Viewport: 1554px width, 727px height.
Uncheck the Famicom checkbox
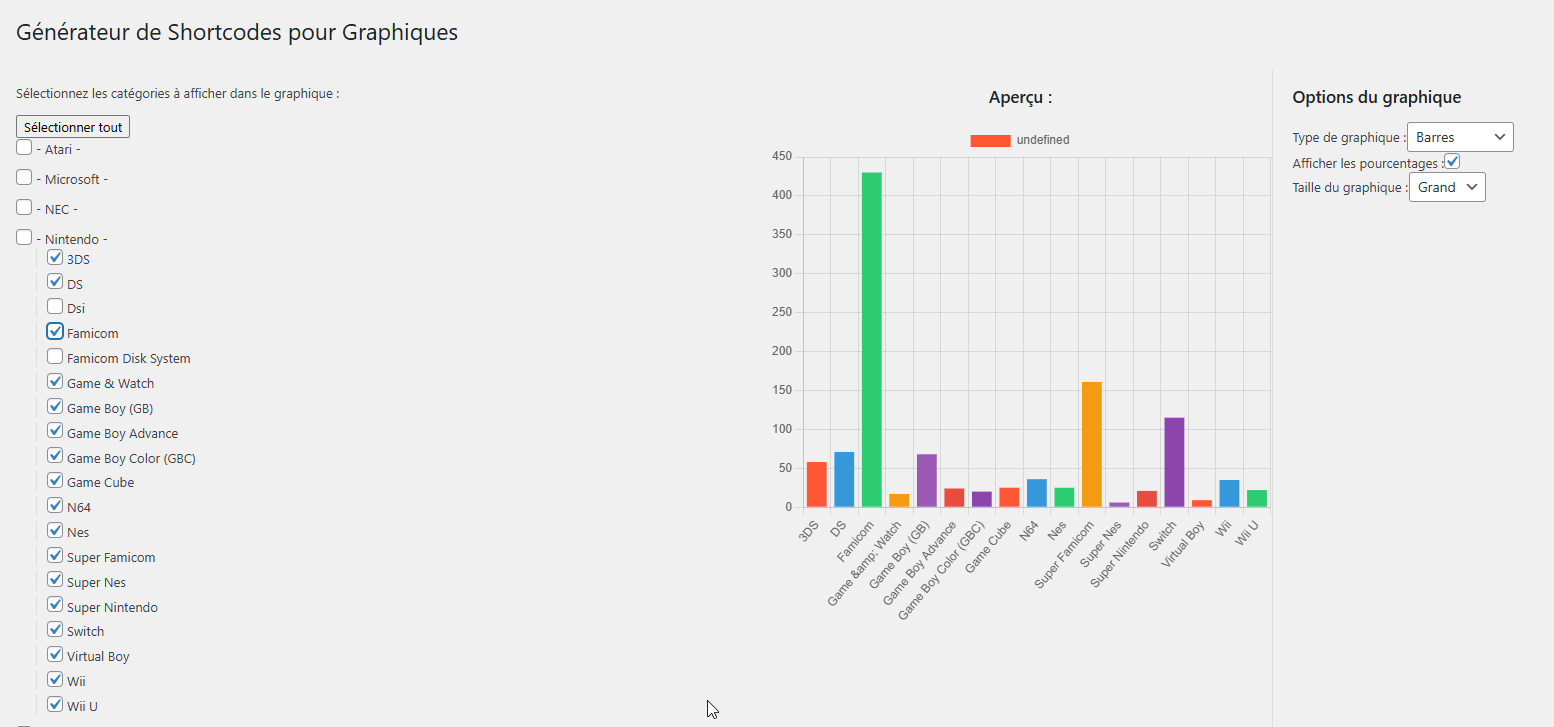[x=55, y=332]
